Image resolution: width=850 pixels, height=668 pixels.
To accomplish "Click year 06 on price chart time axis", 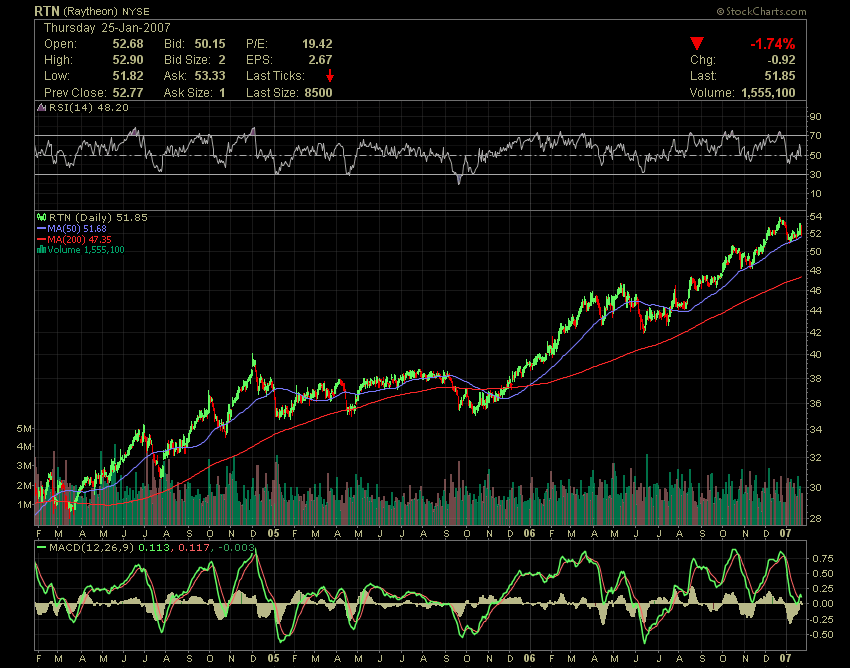I will [x=529, y=533].
